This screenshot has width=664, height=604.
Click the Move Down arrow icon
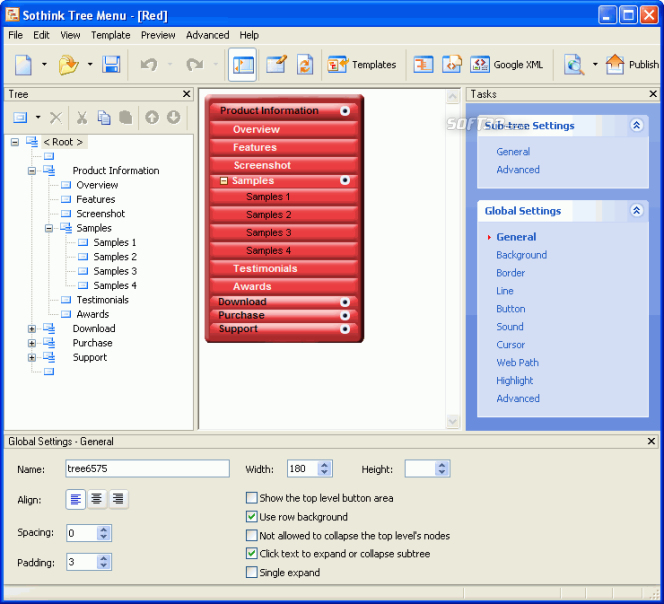173,117
